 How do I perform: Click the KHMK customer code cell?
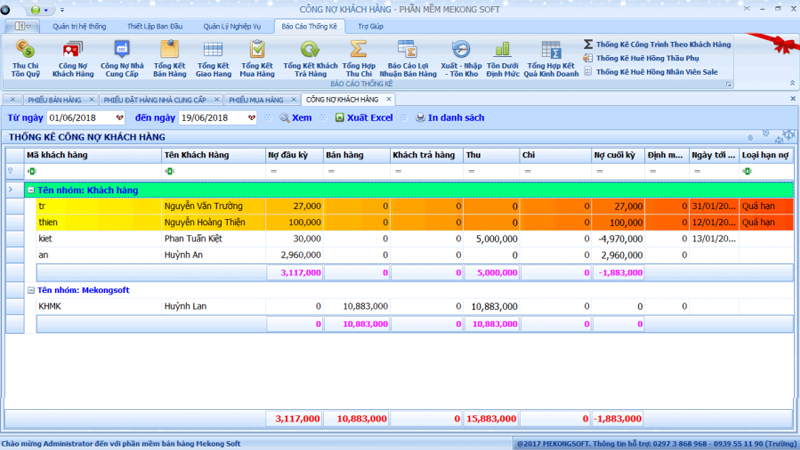(x=99, y=307)
